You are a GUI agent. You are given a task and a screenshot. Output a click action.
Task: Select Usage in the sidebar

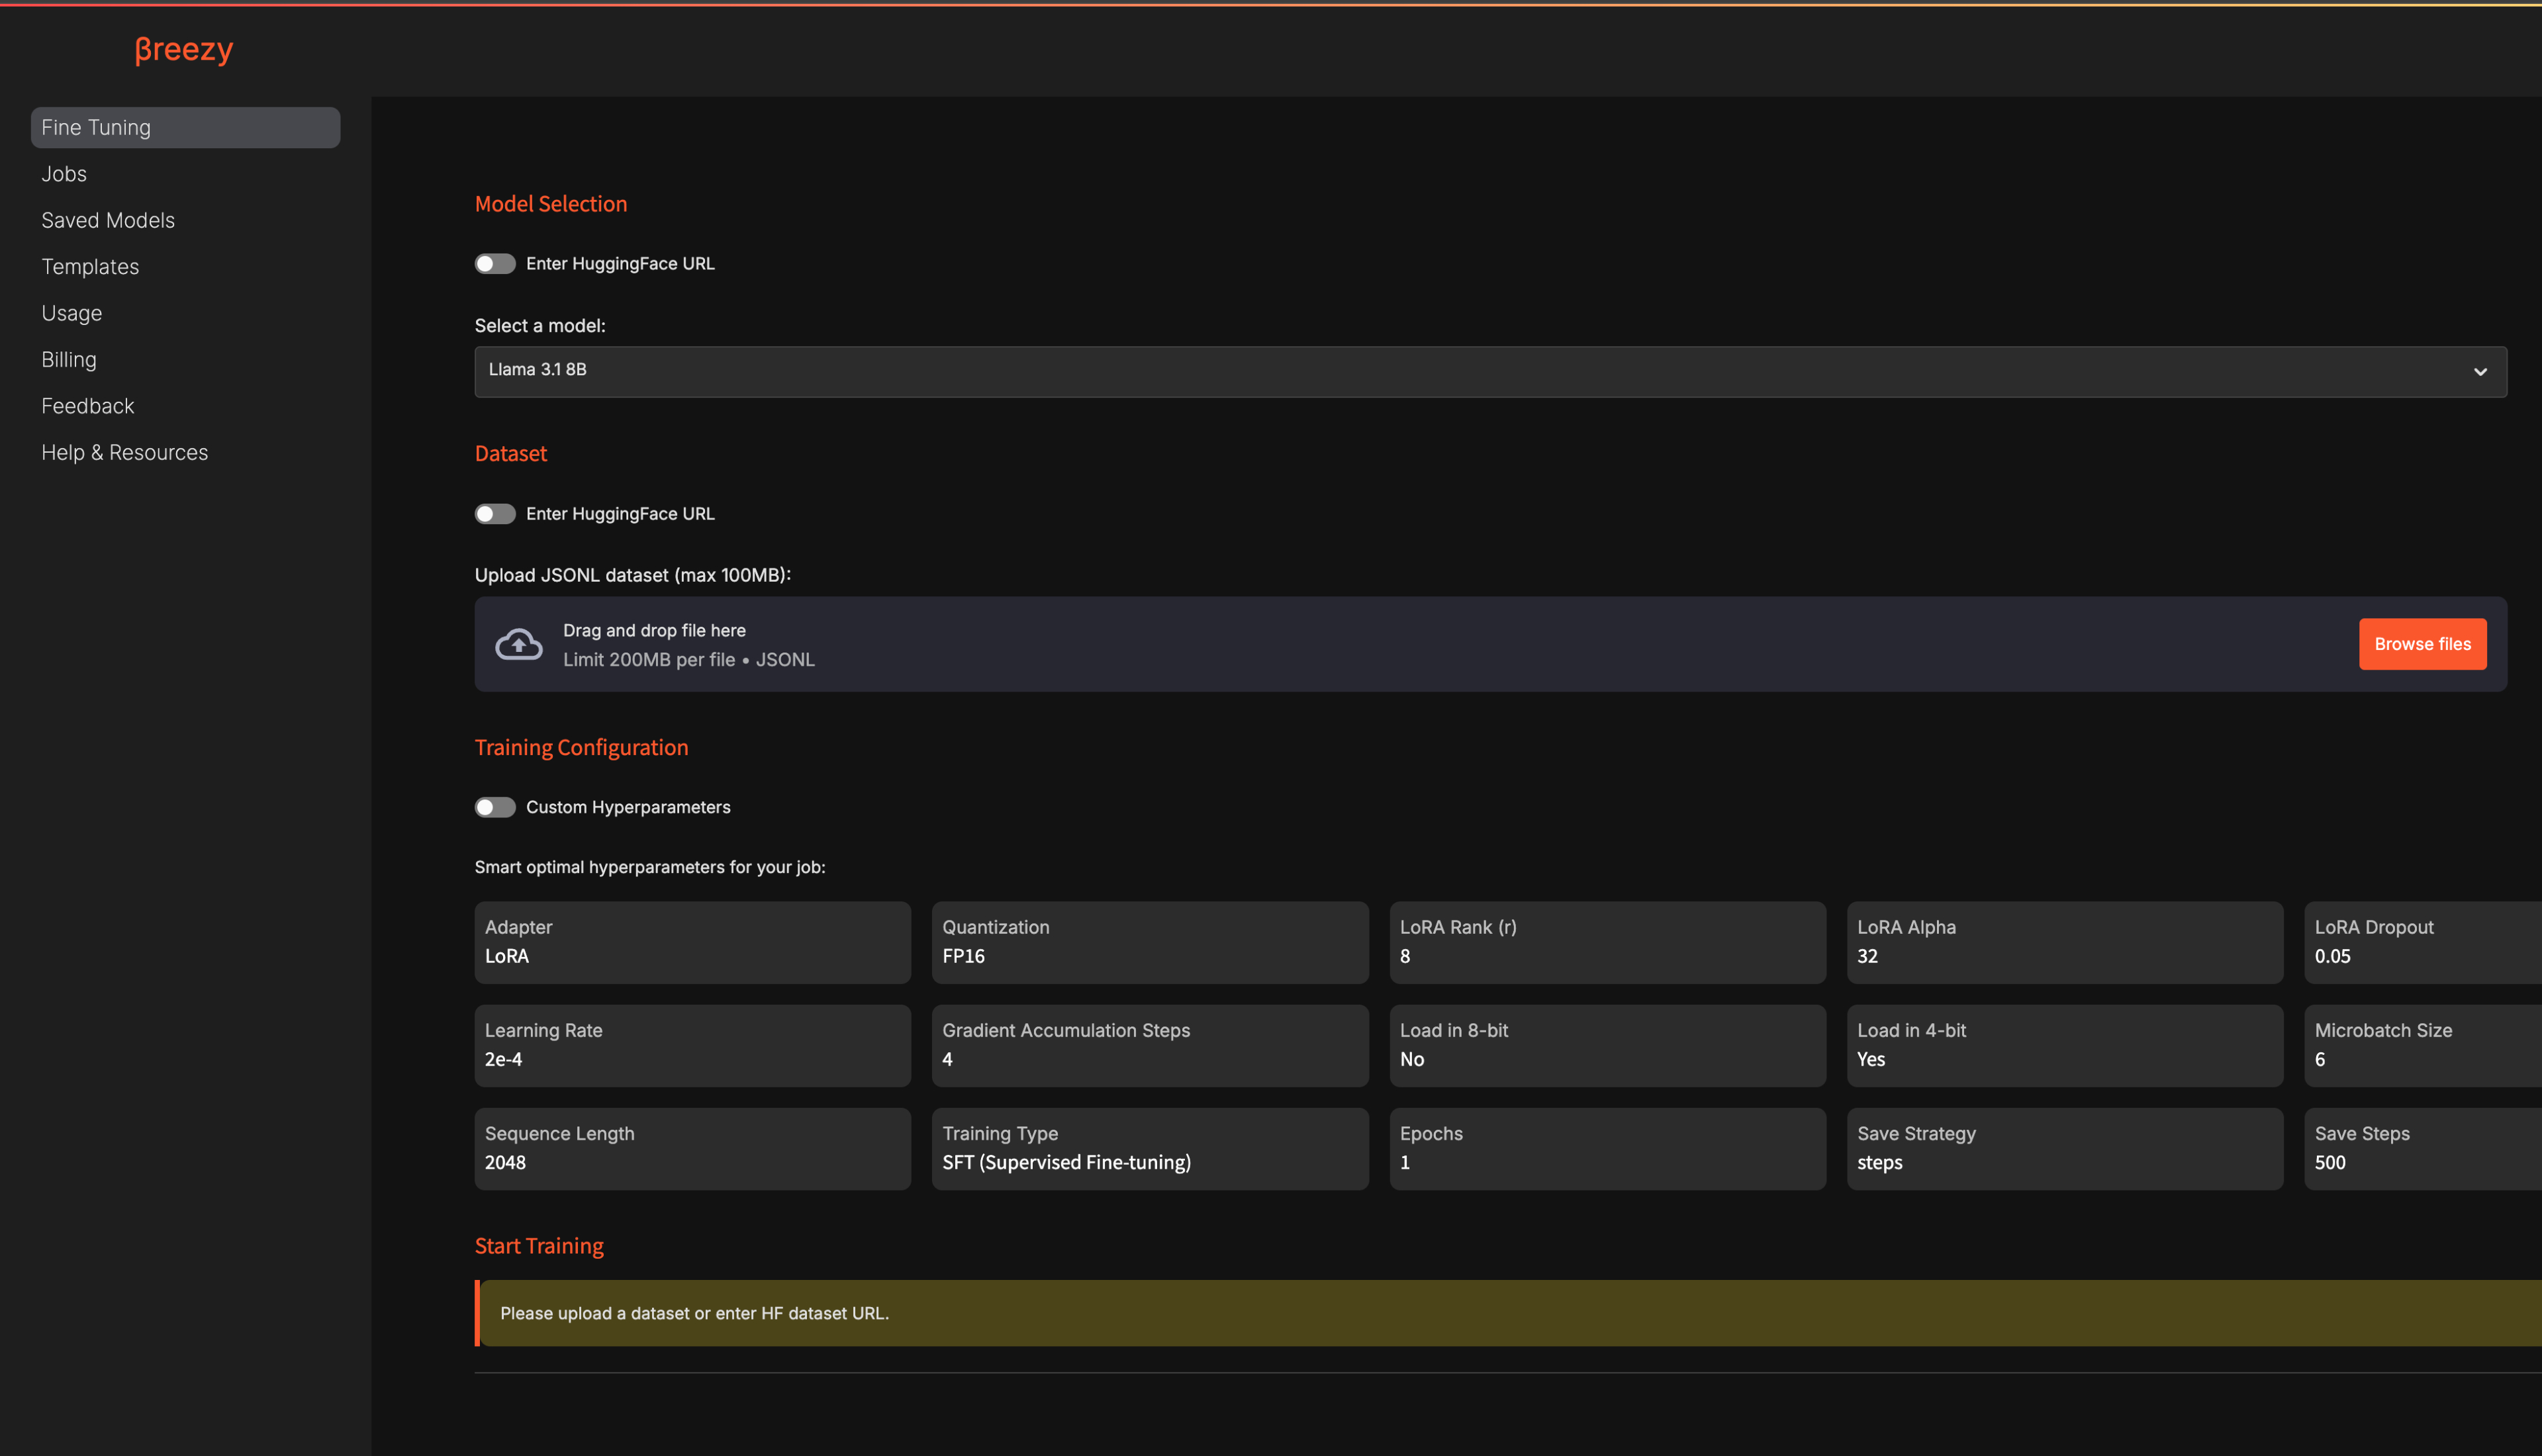coord(71,313)
